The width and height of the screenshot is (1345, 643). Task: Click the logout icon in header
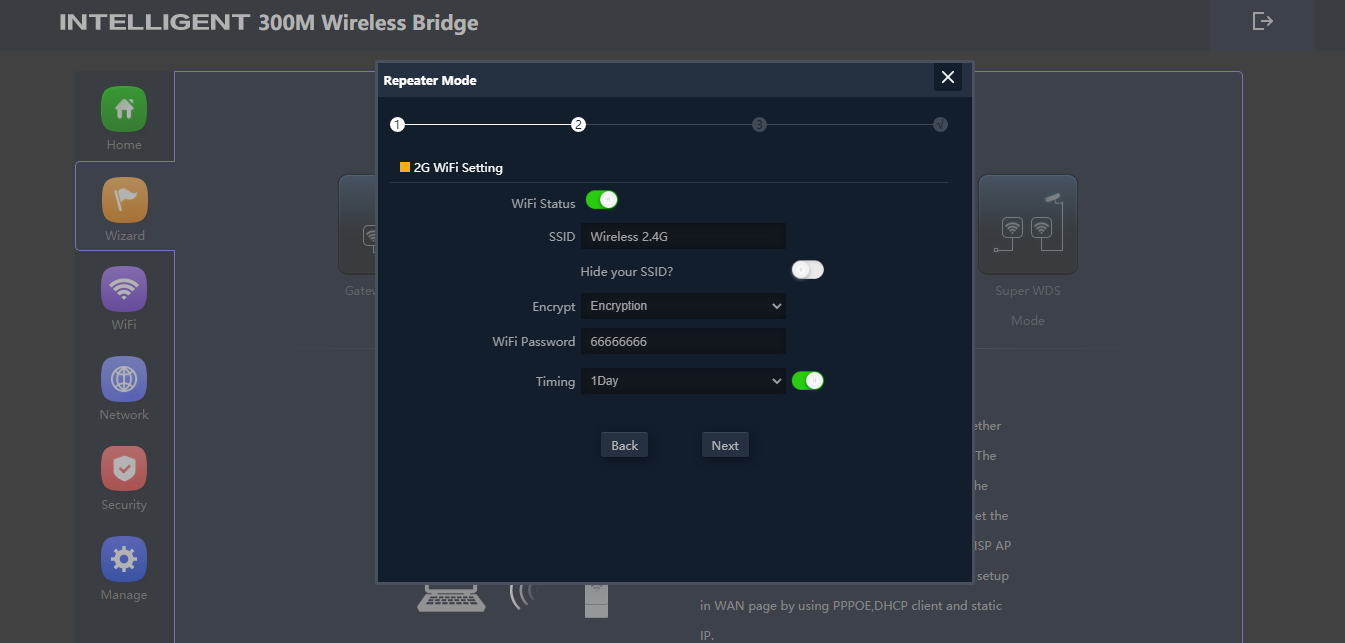(1263, 21)
